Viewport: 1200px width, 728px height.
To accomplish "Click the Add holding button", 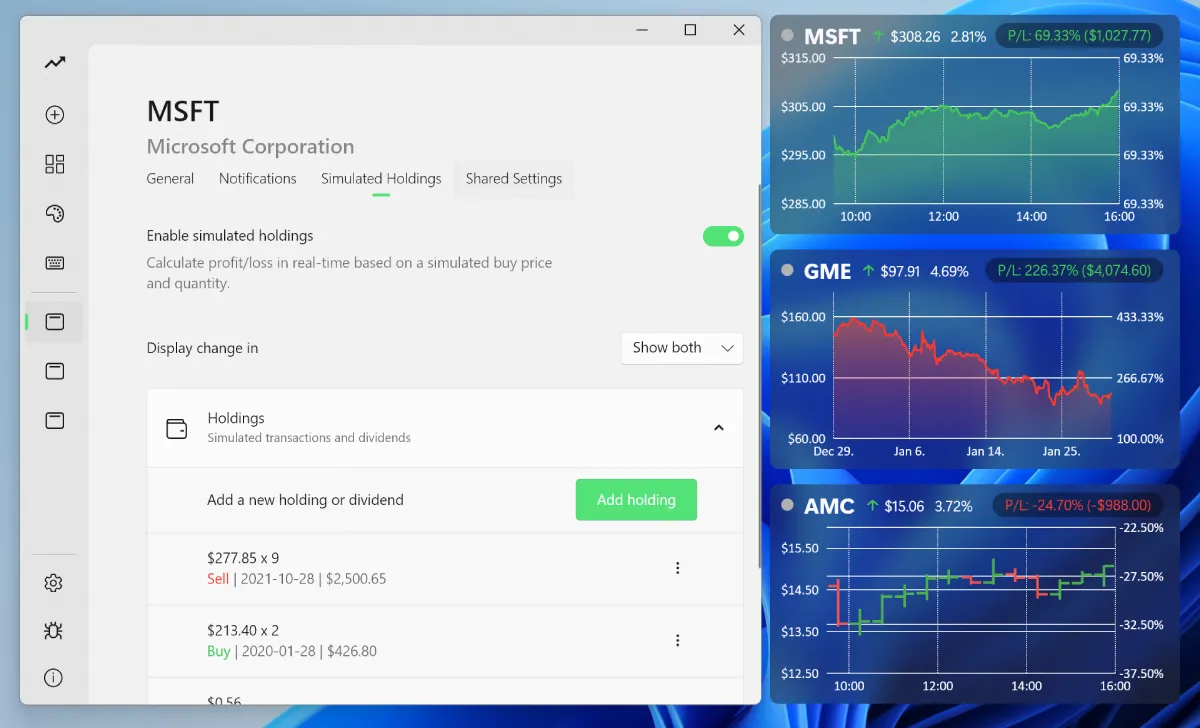I will 636,499.
